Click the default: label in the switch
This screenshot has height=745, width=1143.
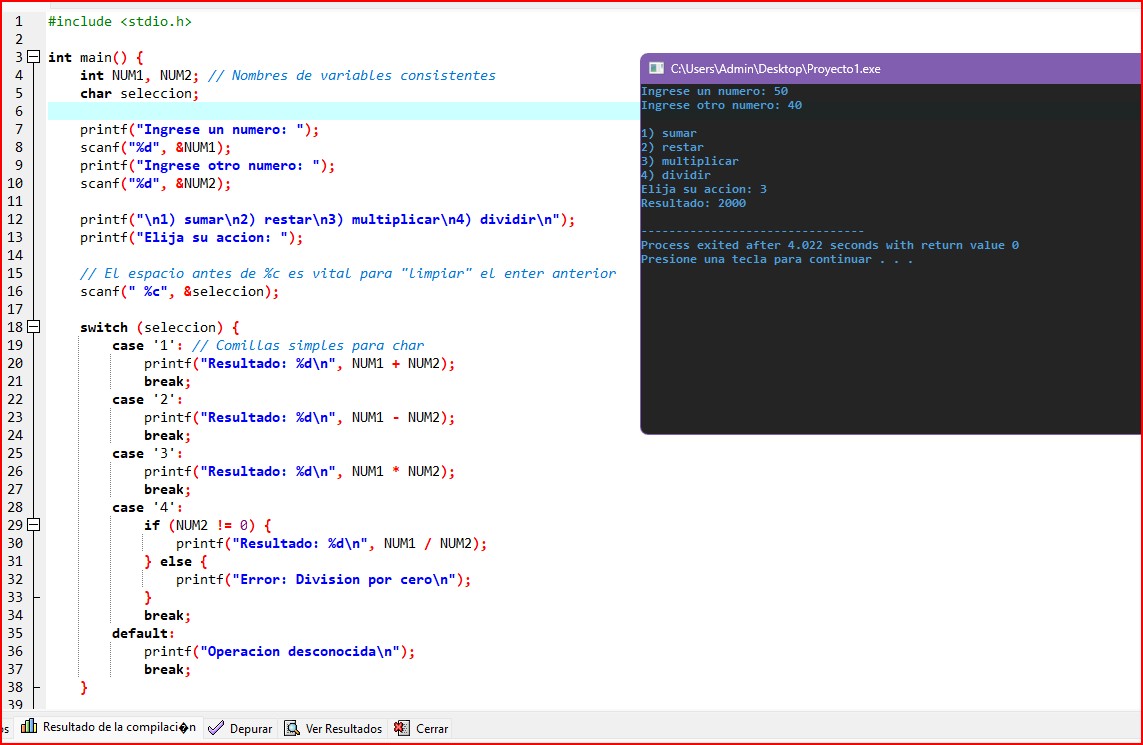pos(143,633)
